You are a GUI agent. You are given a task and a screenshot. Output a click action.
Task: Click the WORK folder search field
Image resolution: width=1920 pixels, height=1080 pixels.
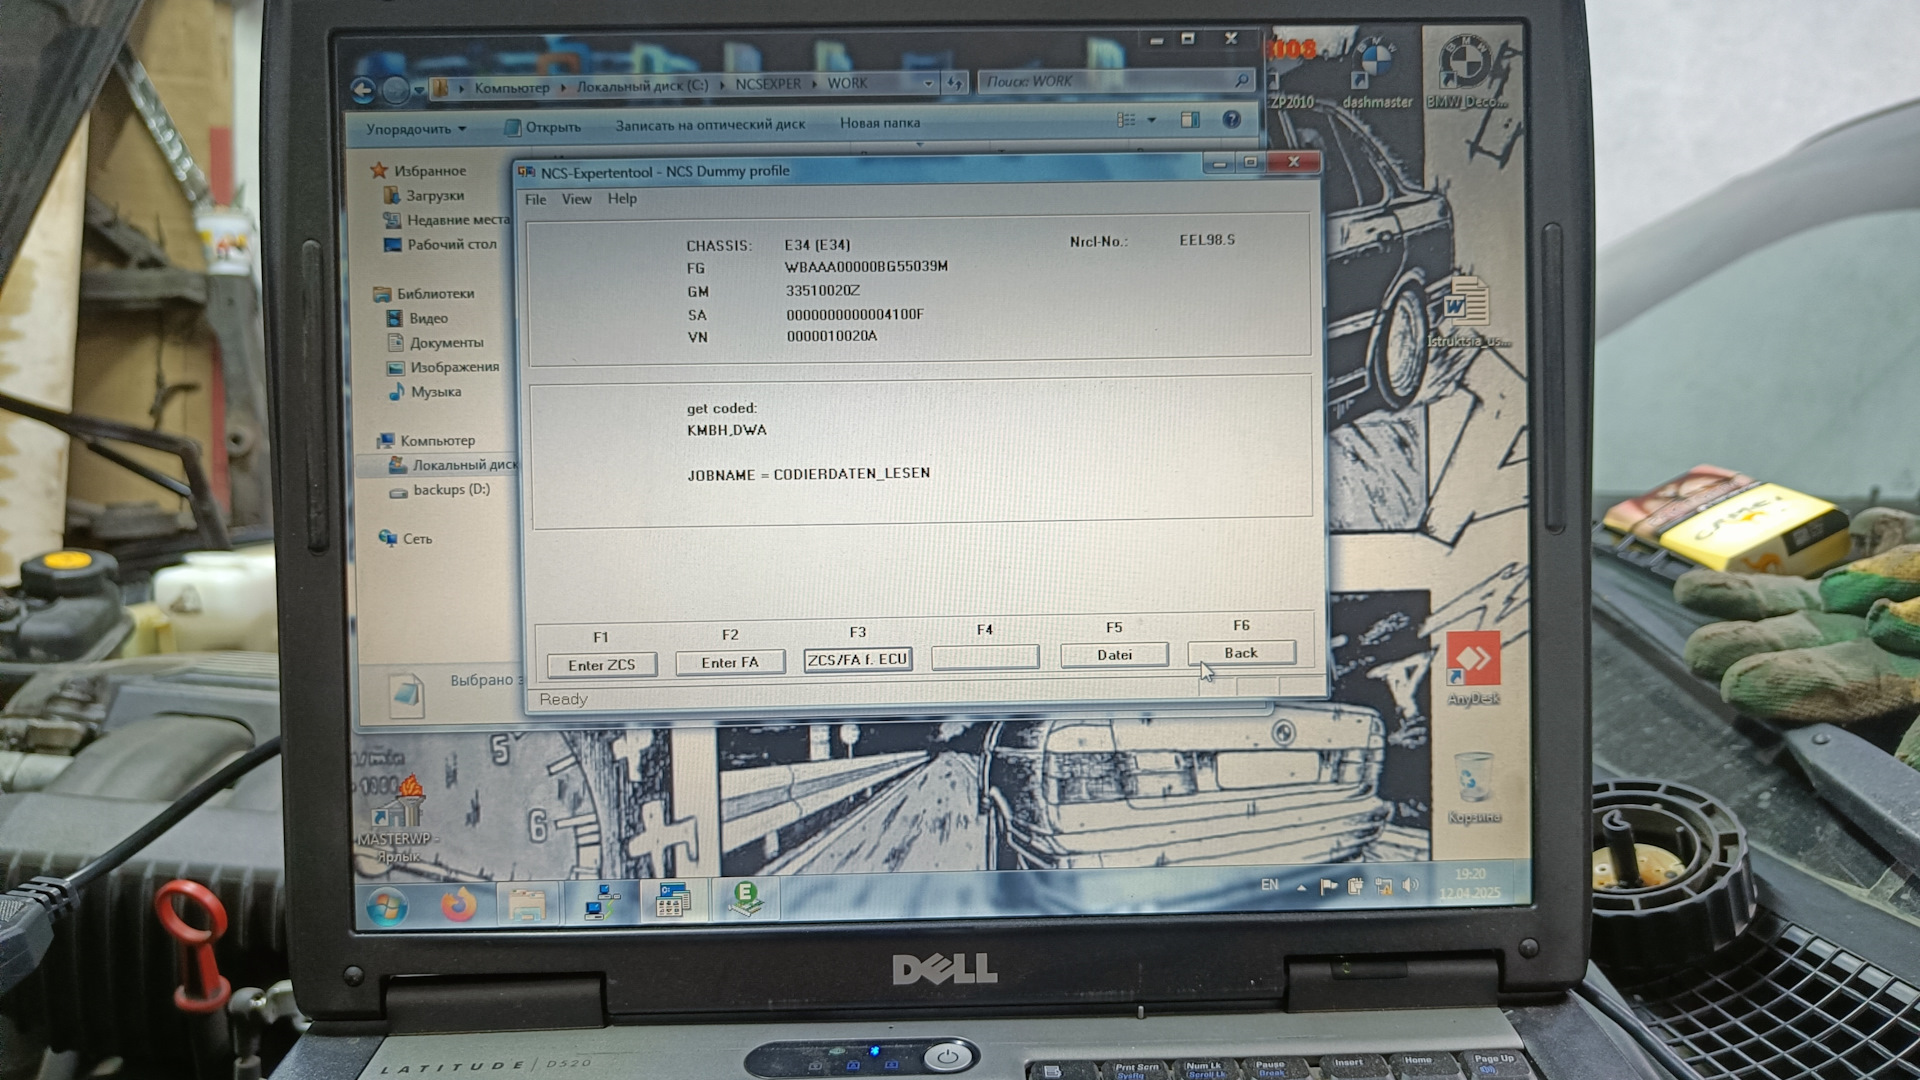tap(1115, 80)
